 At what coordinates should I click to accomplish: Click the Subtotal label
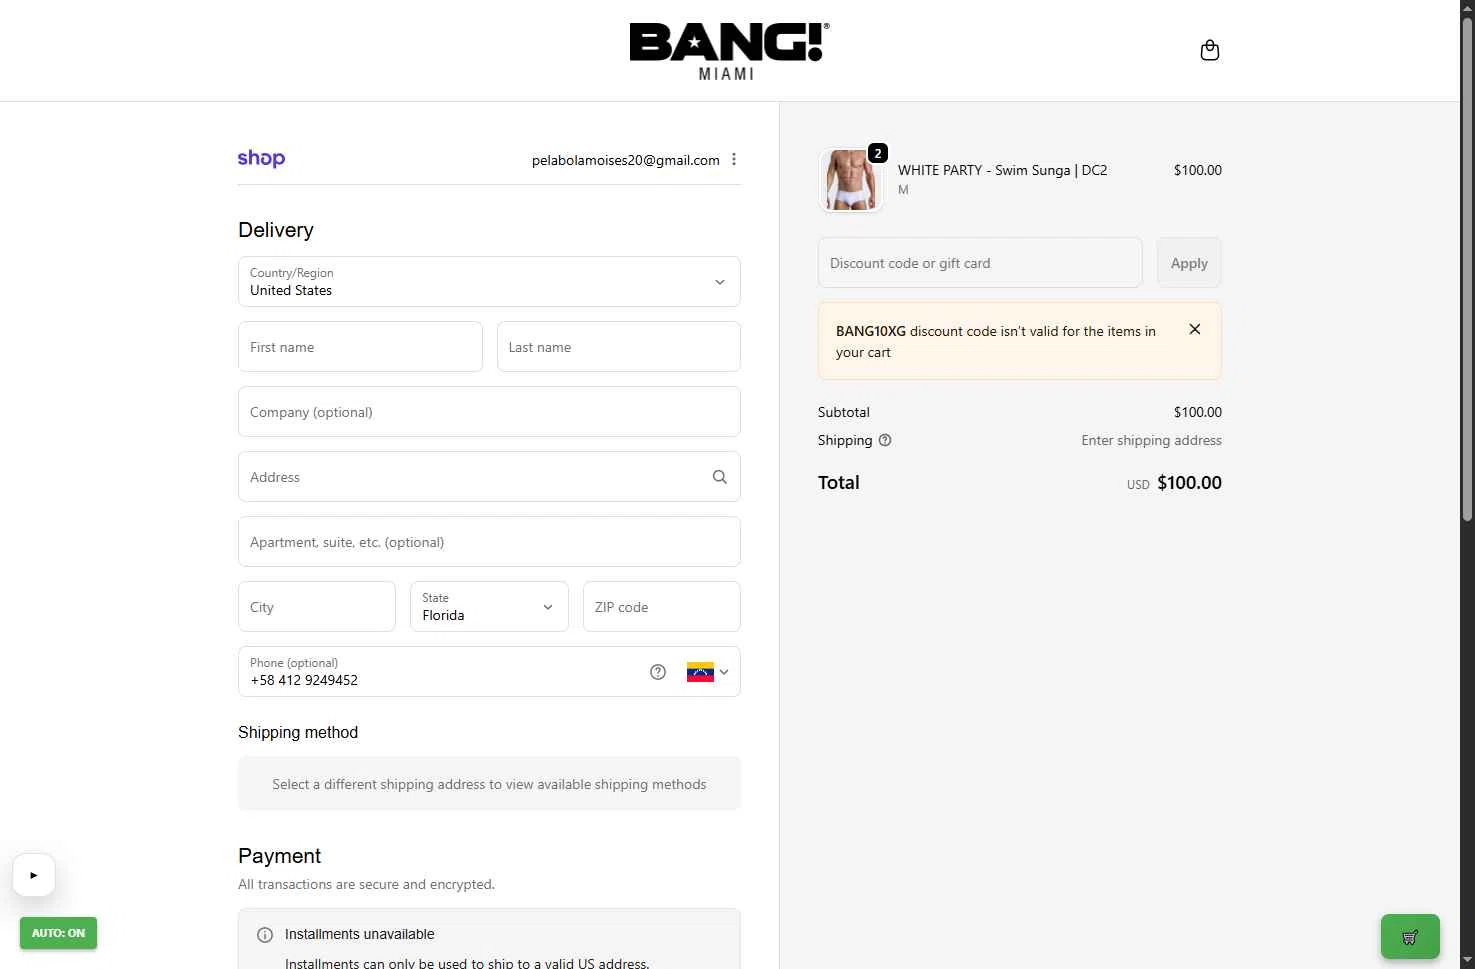click(x=844, y=412)
